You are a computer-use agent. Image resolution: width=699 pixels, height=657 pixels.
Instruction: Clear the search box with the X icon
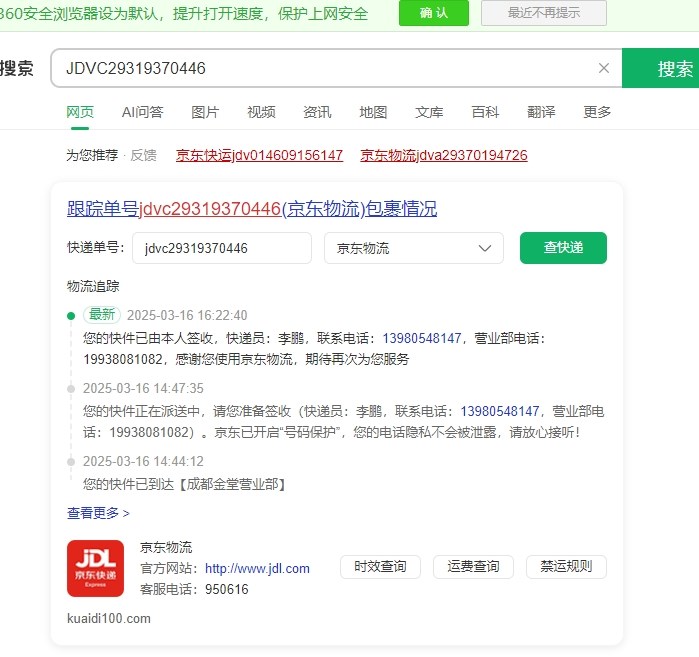coord(604,68)
